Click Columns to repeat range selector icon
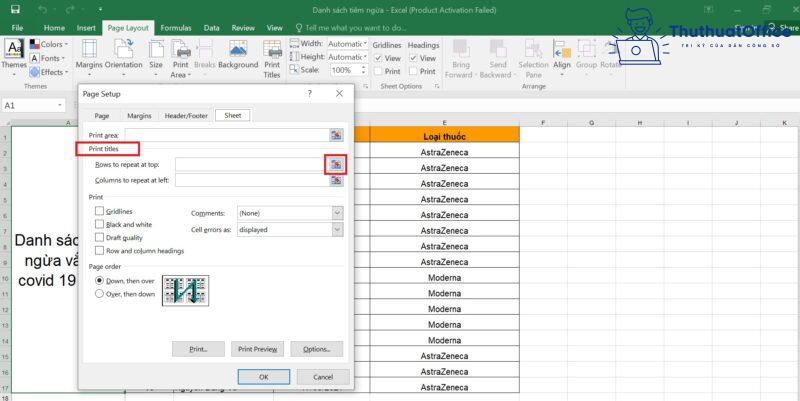800x401 pixels. pyautogui.click(x=336, y=180)
